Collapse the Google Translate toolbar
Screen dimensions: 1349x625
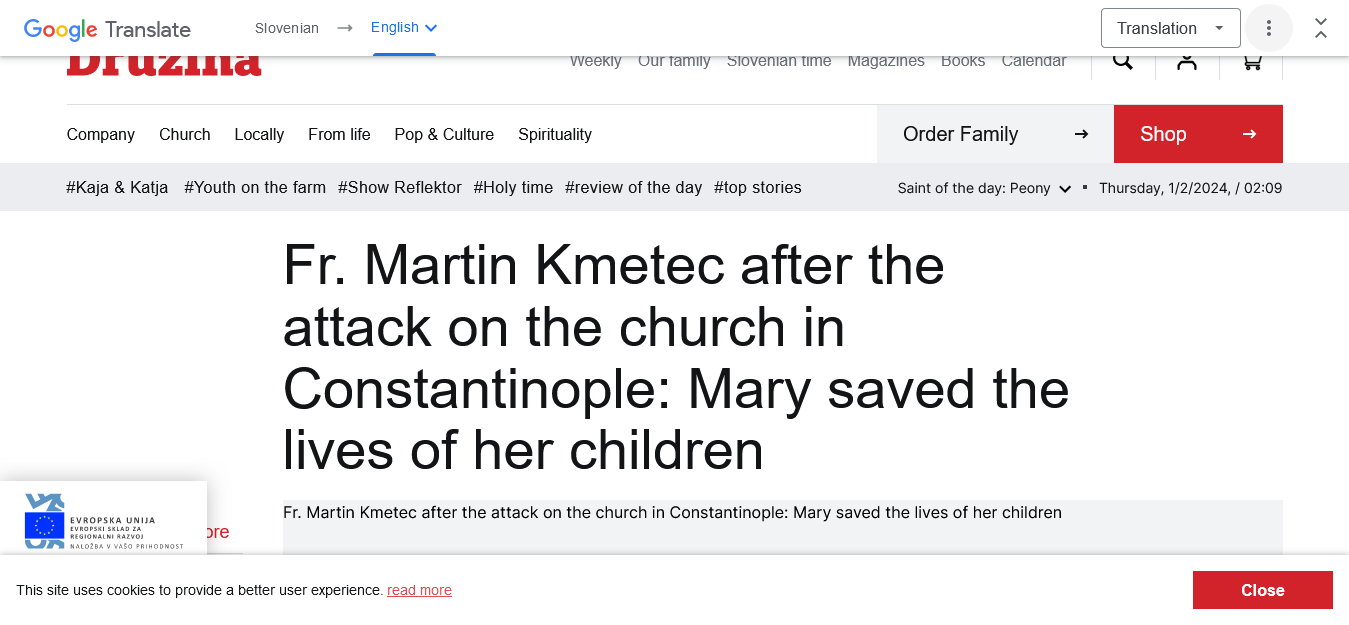point(1321,28)
